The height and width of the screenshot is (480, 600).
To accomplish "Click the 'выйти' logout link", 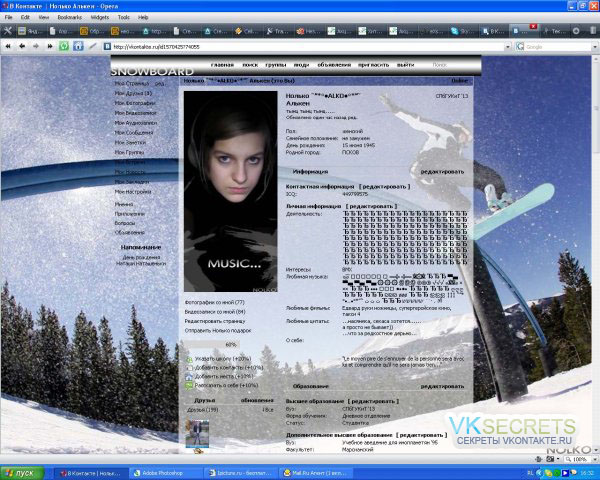I will point(405,65).
